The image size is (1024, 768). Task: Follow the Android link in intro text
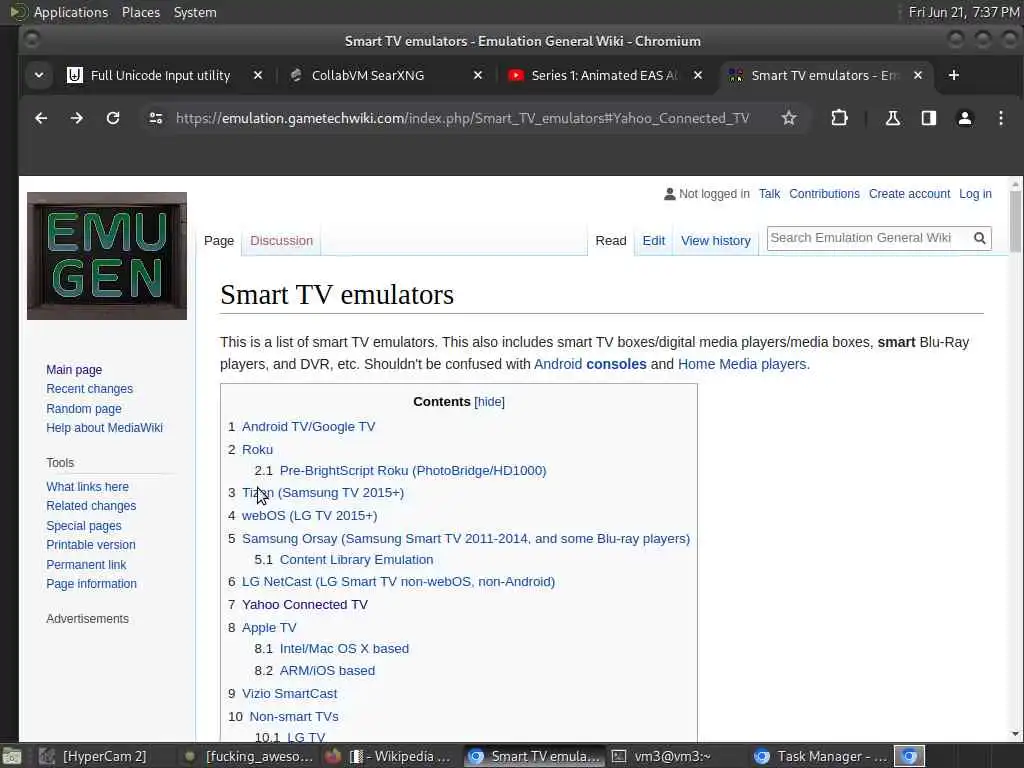pyautogui.click(x=558, y=364)
